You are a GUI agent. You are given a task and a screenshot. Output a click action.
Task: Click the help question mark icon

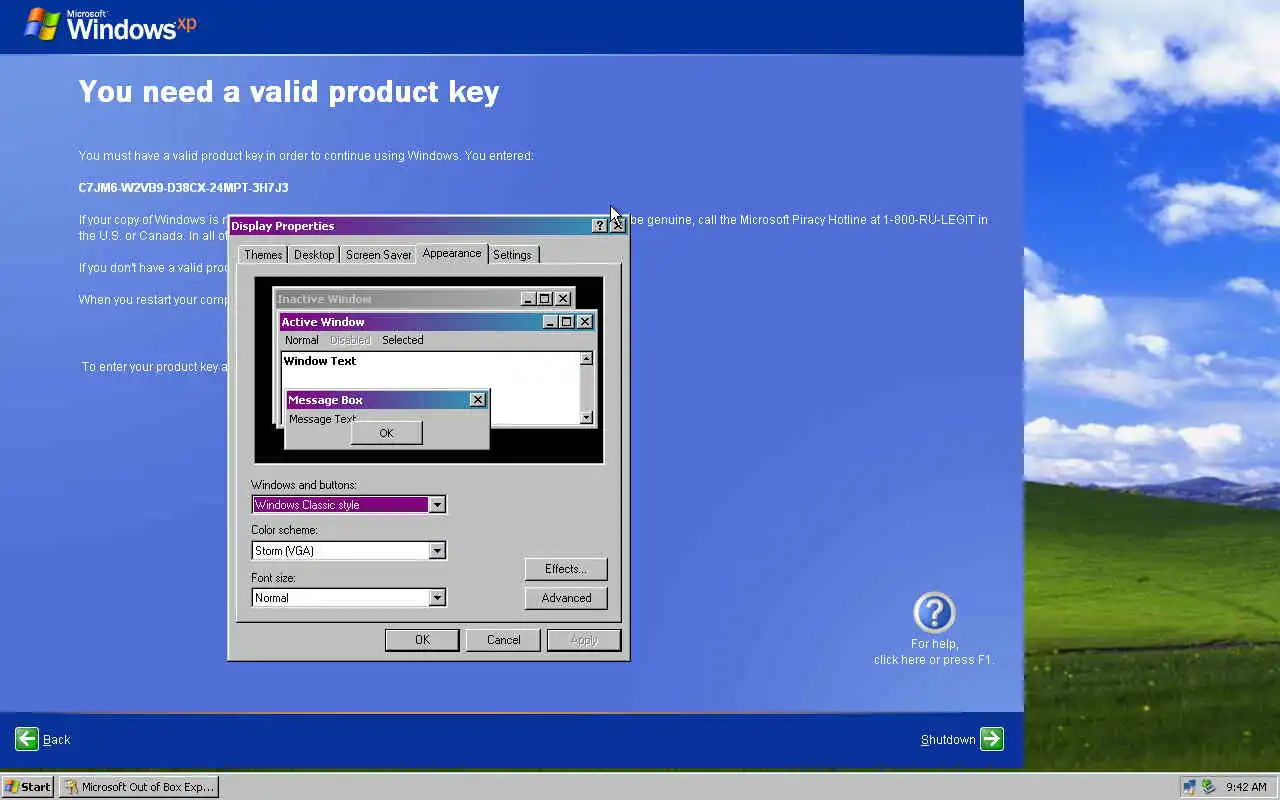pyautogui.click(x=934, y=613)
